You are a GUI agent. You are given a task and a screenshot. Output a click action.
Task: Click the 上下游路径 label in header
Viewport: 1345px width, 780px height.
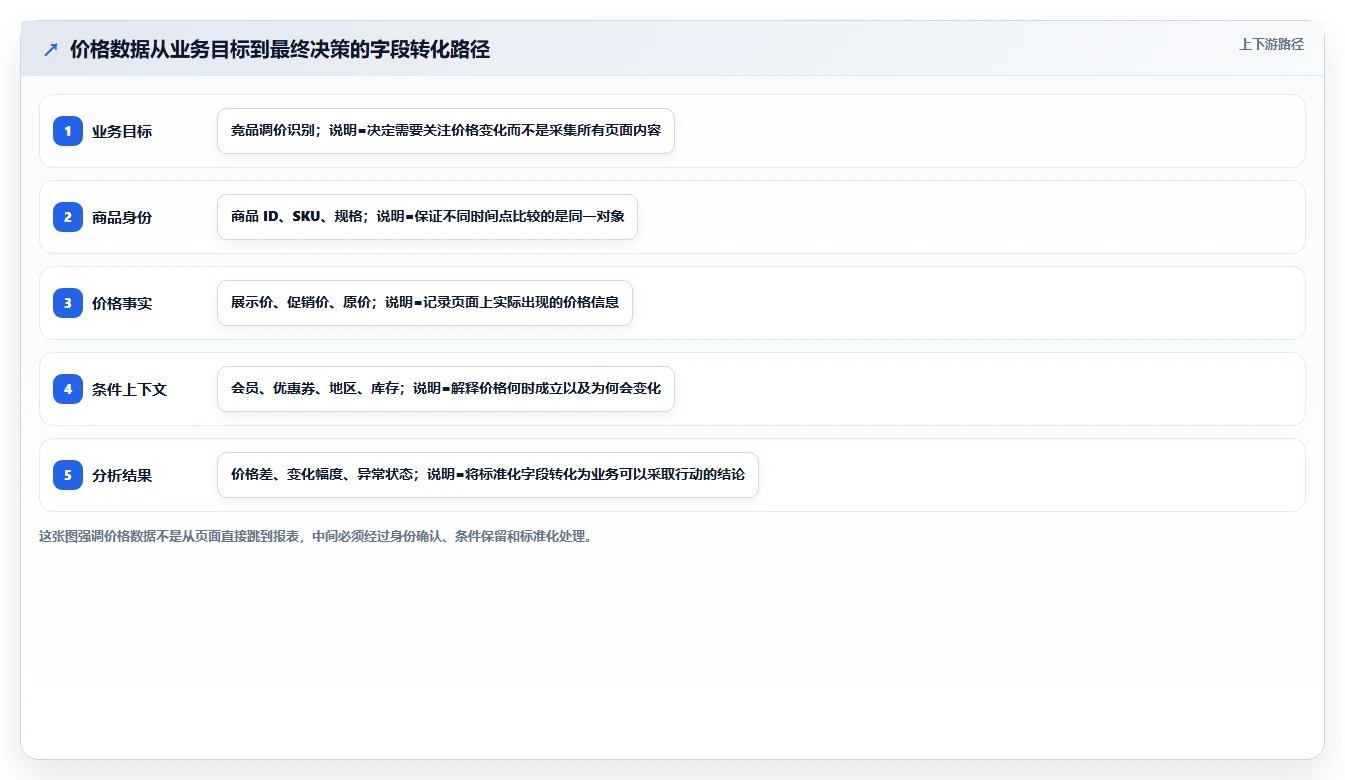coord(1271,44)
